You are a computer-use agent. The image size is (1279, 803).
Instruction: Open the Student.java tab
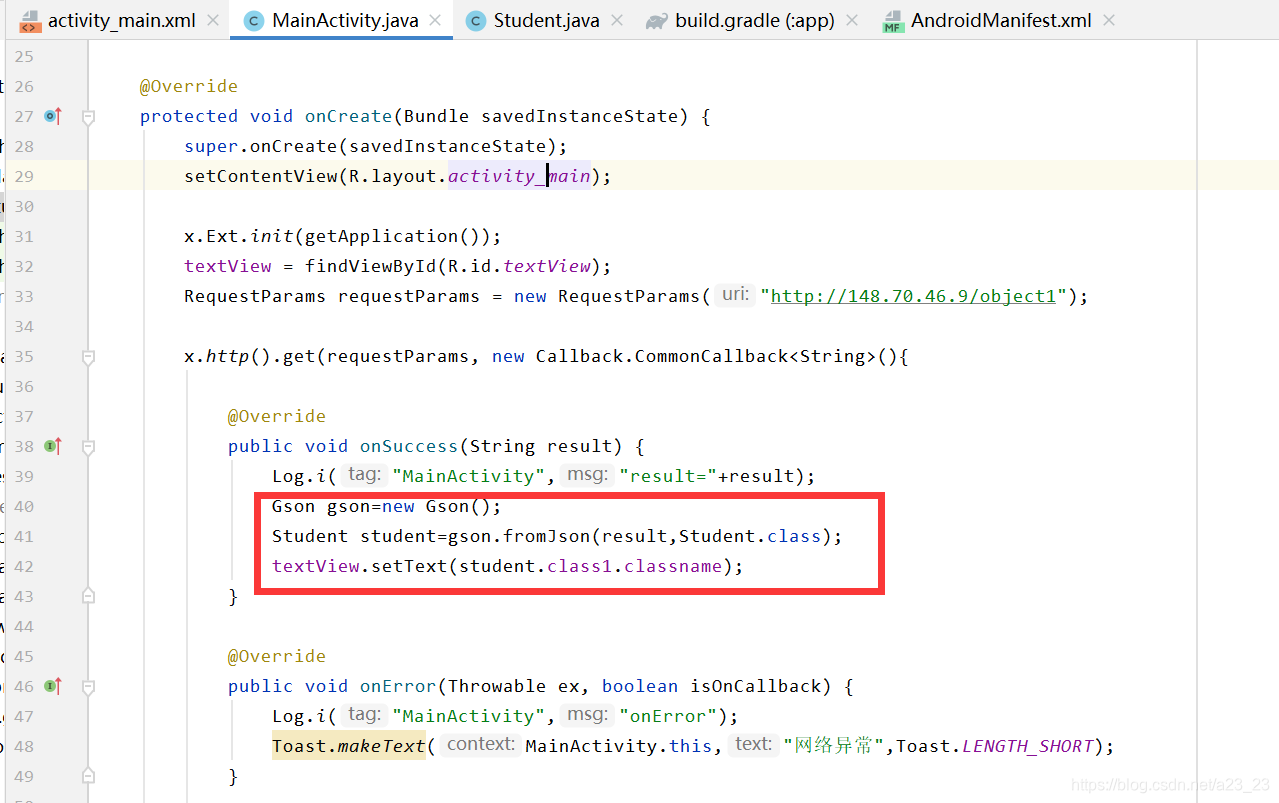click(546, 20)
